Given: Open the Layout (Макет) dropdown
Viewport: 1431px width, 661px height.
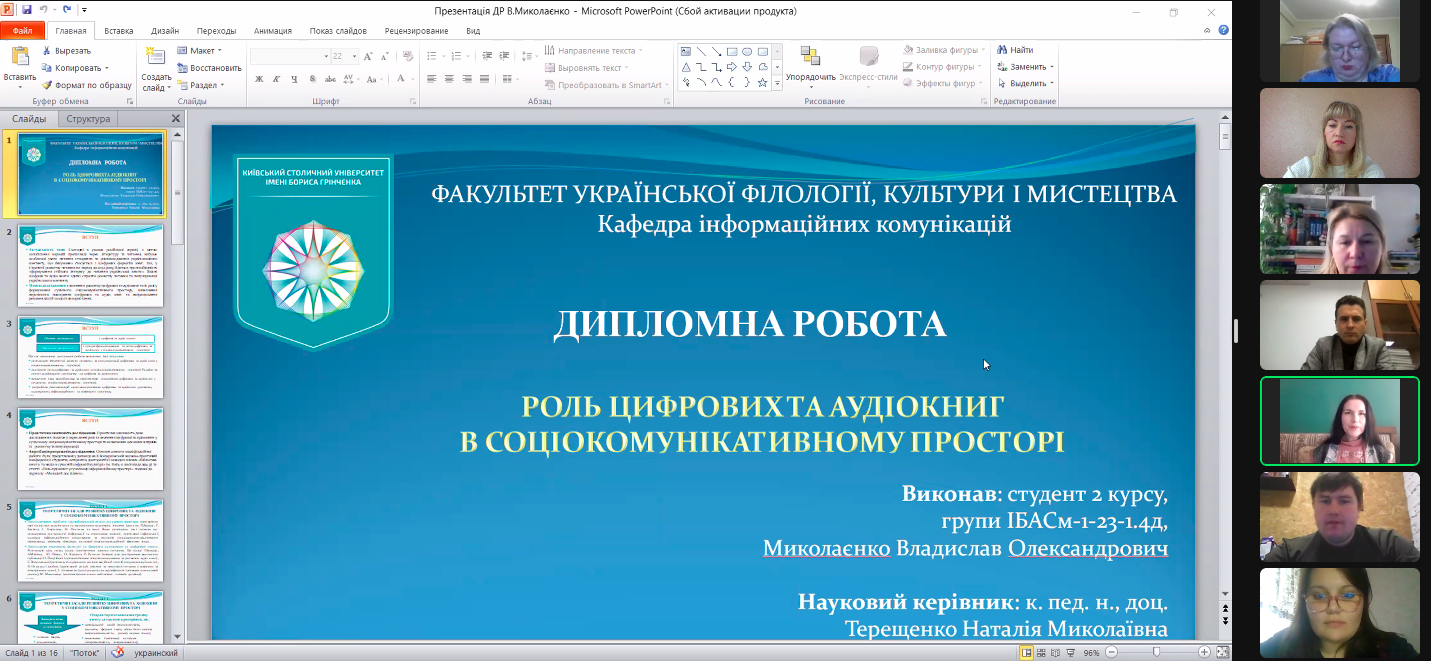Looking at the screenshot, I should coord(200,50).
